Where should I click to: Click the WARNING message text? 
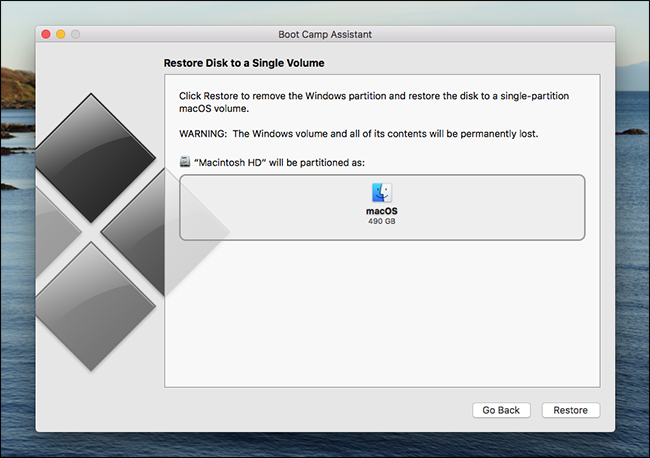[359, 134]
